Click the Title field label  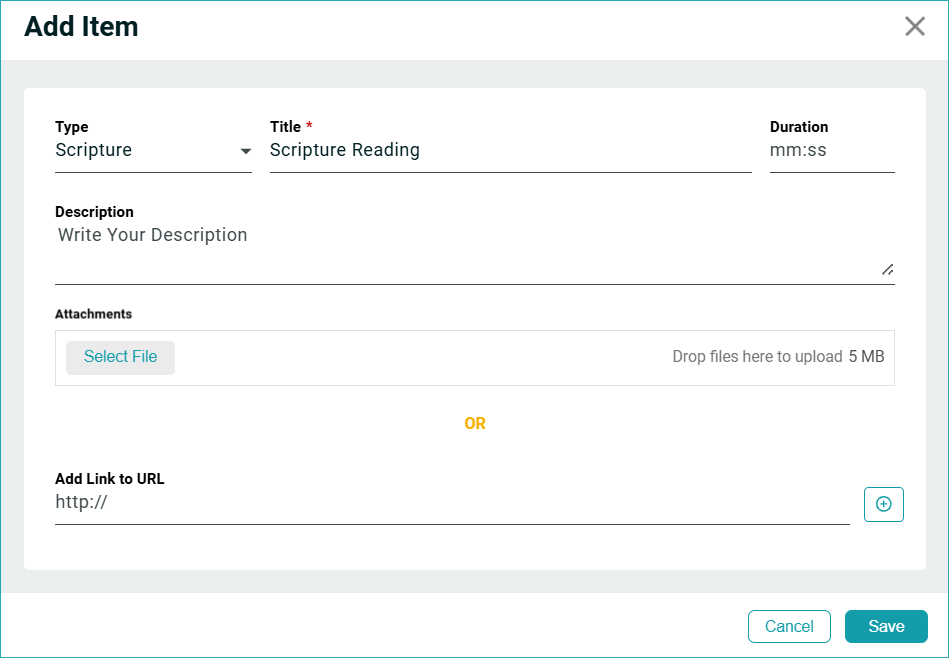(286, 127)
